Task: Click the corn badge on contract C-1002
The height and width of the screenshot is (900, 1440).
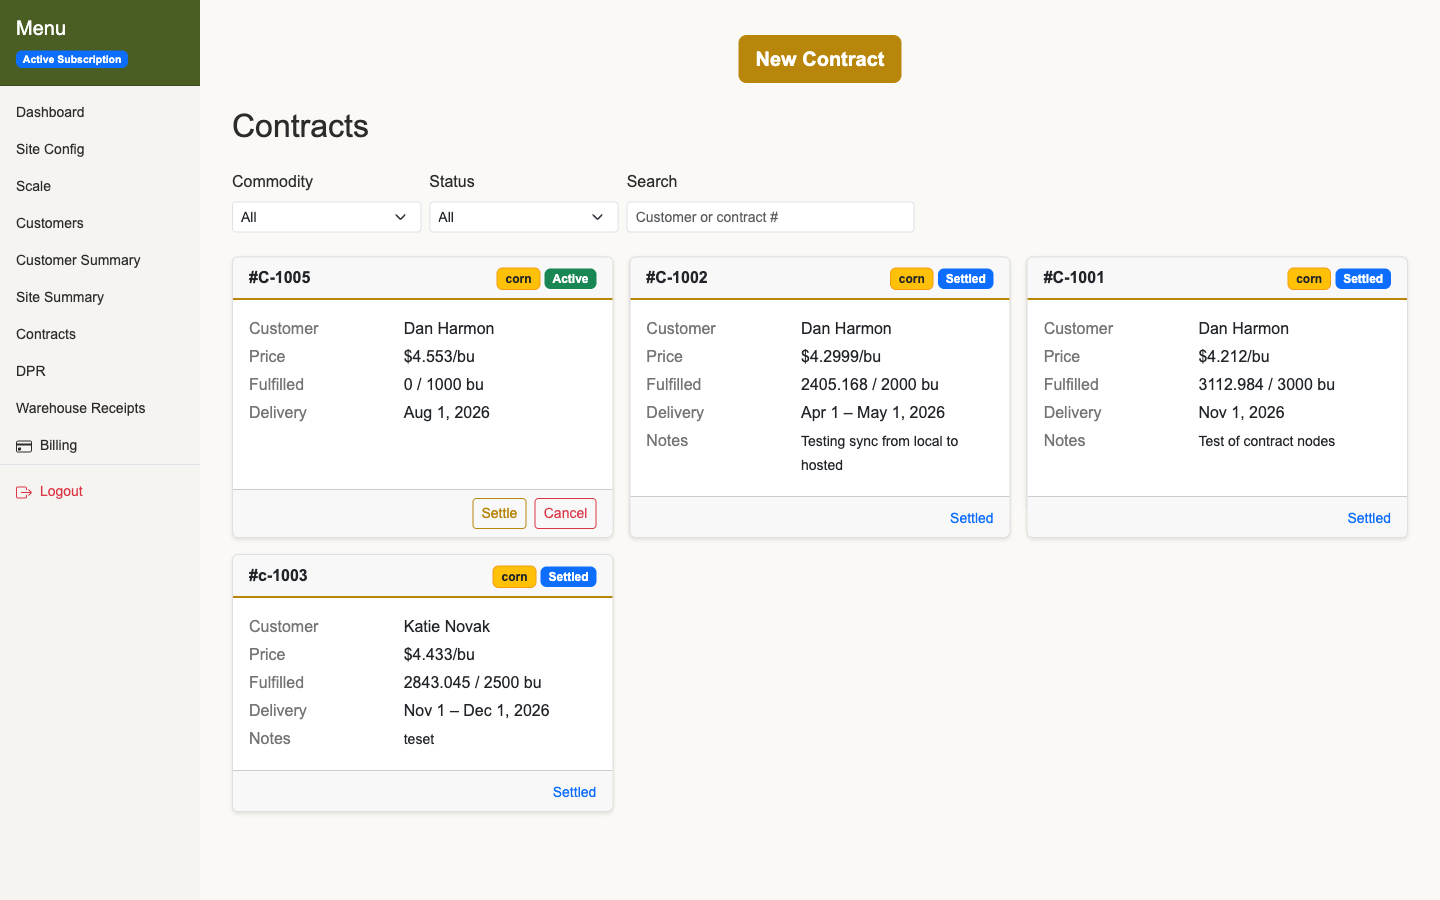Action: click(911, 278)
